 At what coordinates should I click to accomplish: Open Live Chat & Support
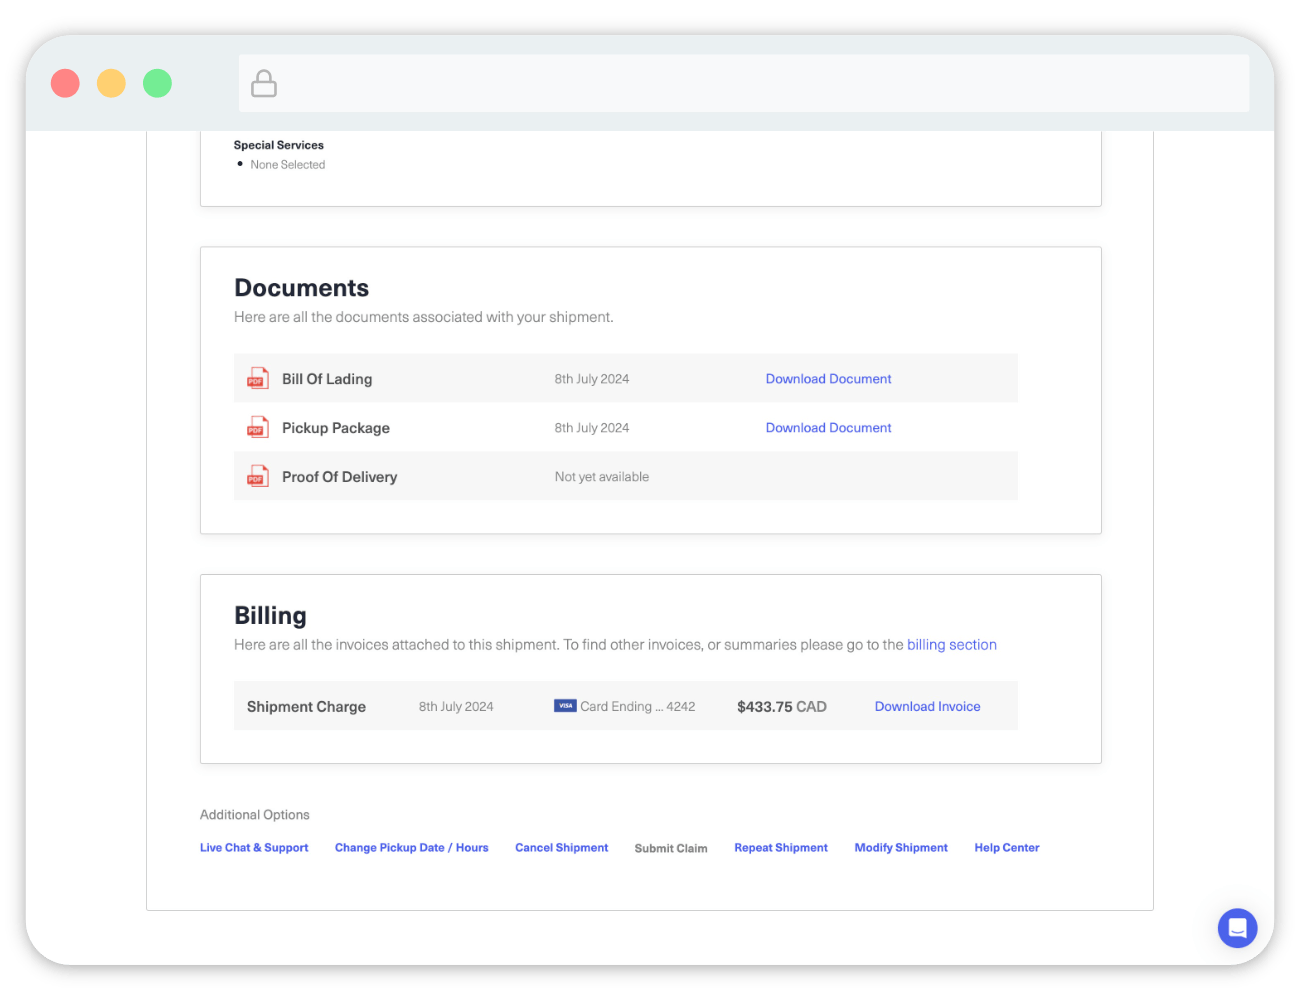(x=254, y=848)
